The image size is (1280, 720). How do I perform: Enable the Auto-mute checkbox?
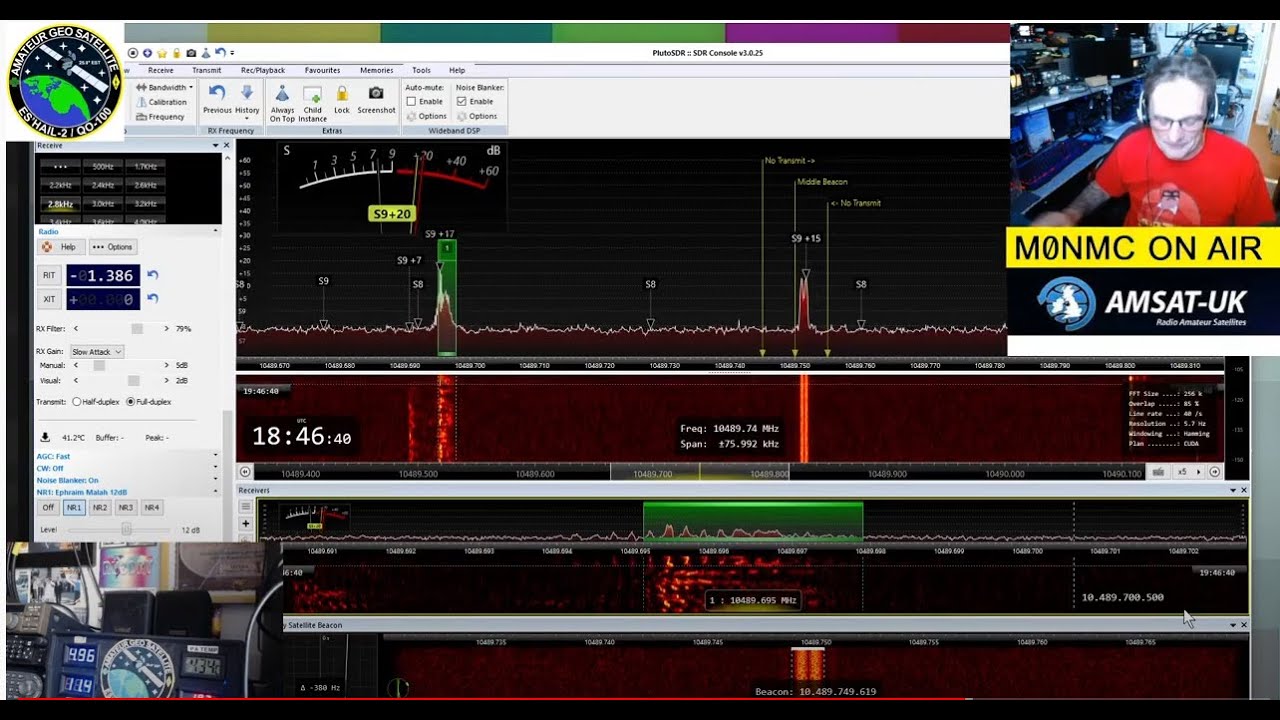[x=411, y=102]
